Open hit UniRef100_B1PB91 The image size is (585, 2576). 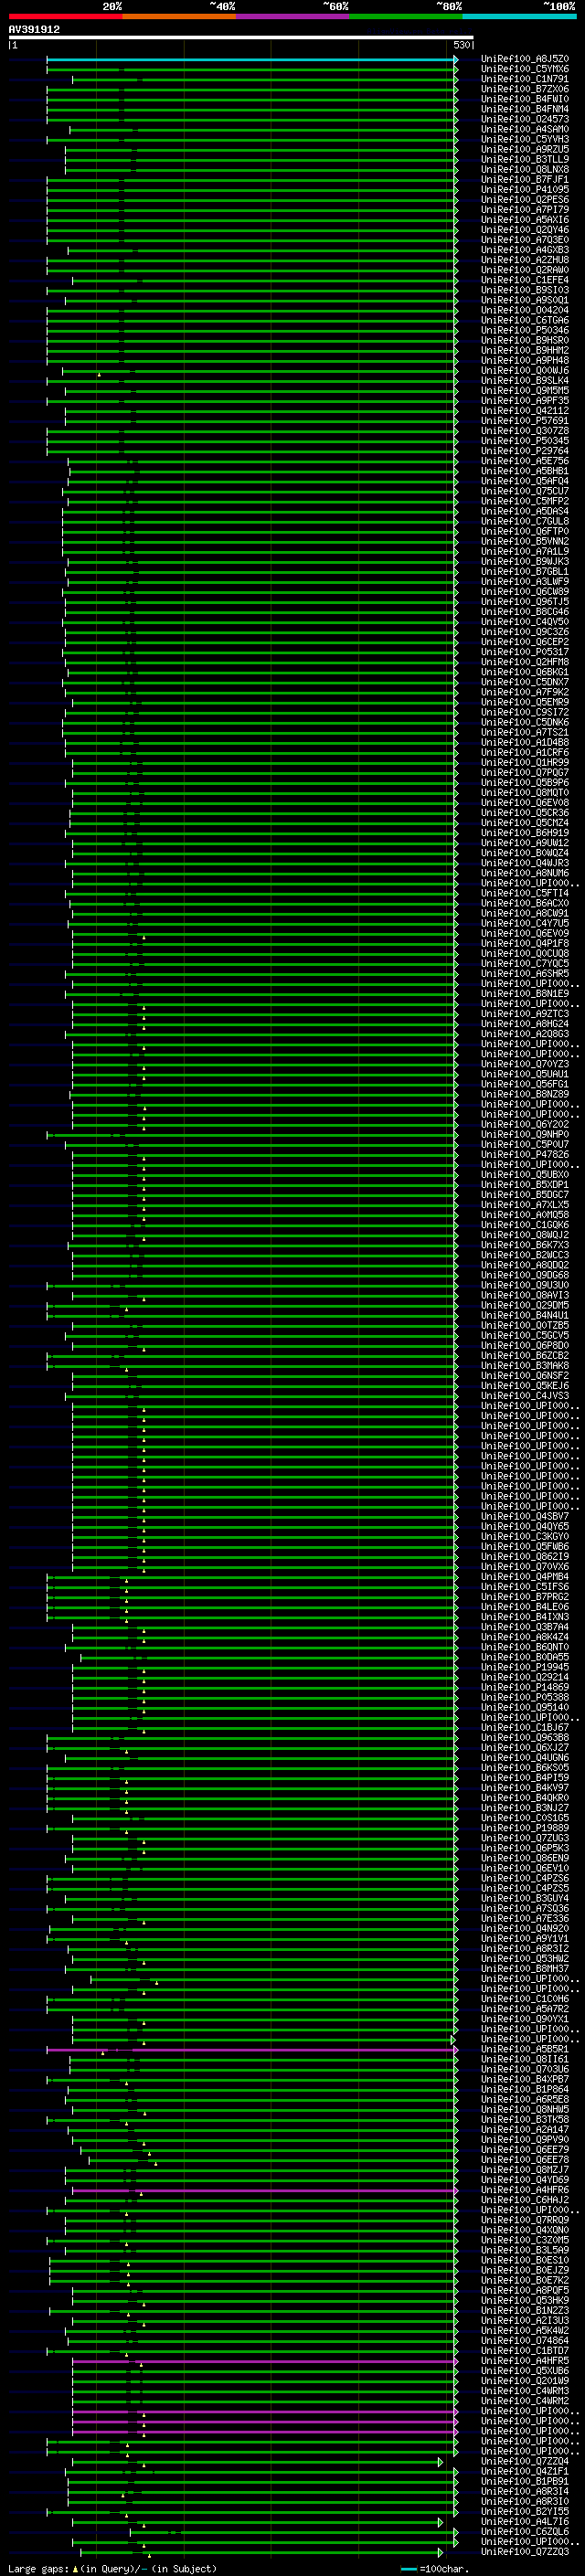pos(525,2481)
